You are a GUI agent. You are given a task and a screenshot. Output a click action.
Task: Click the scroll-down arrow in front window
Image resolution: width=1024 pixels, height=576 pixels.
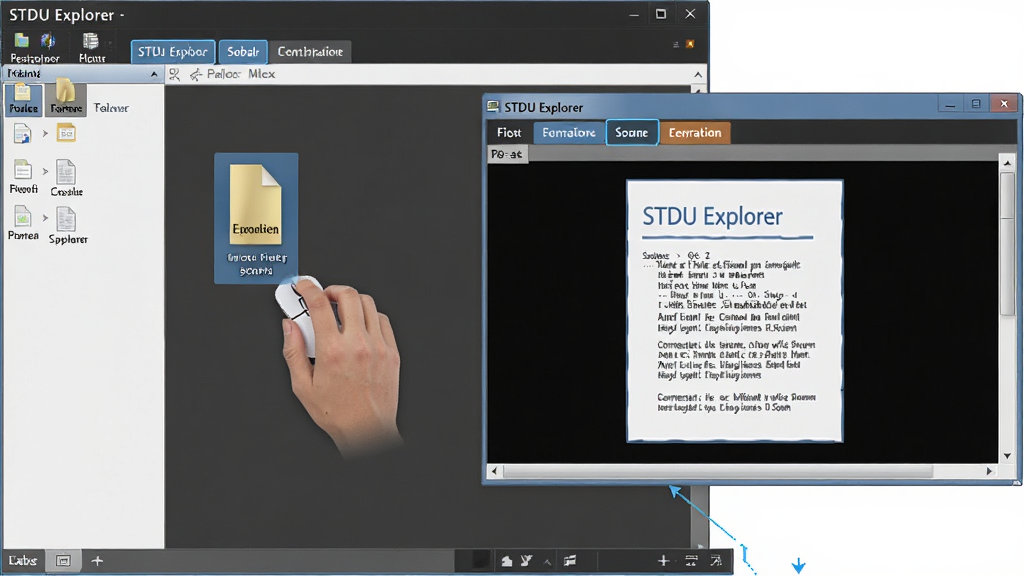[x=1007, y=456]
